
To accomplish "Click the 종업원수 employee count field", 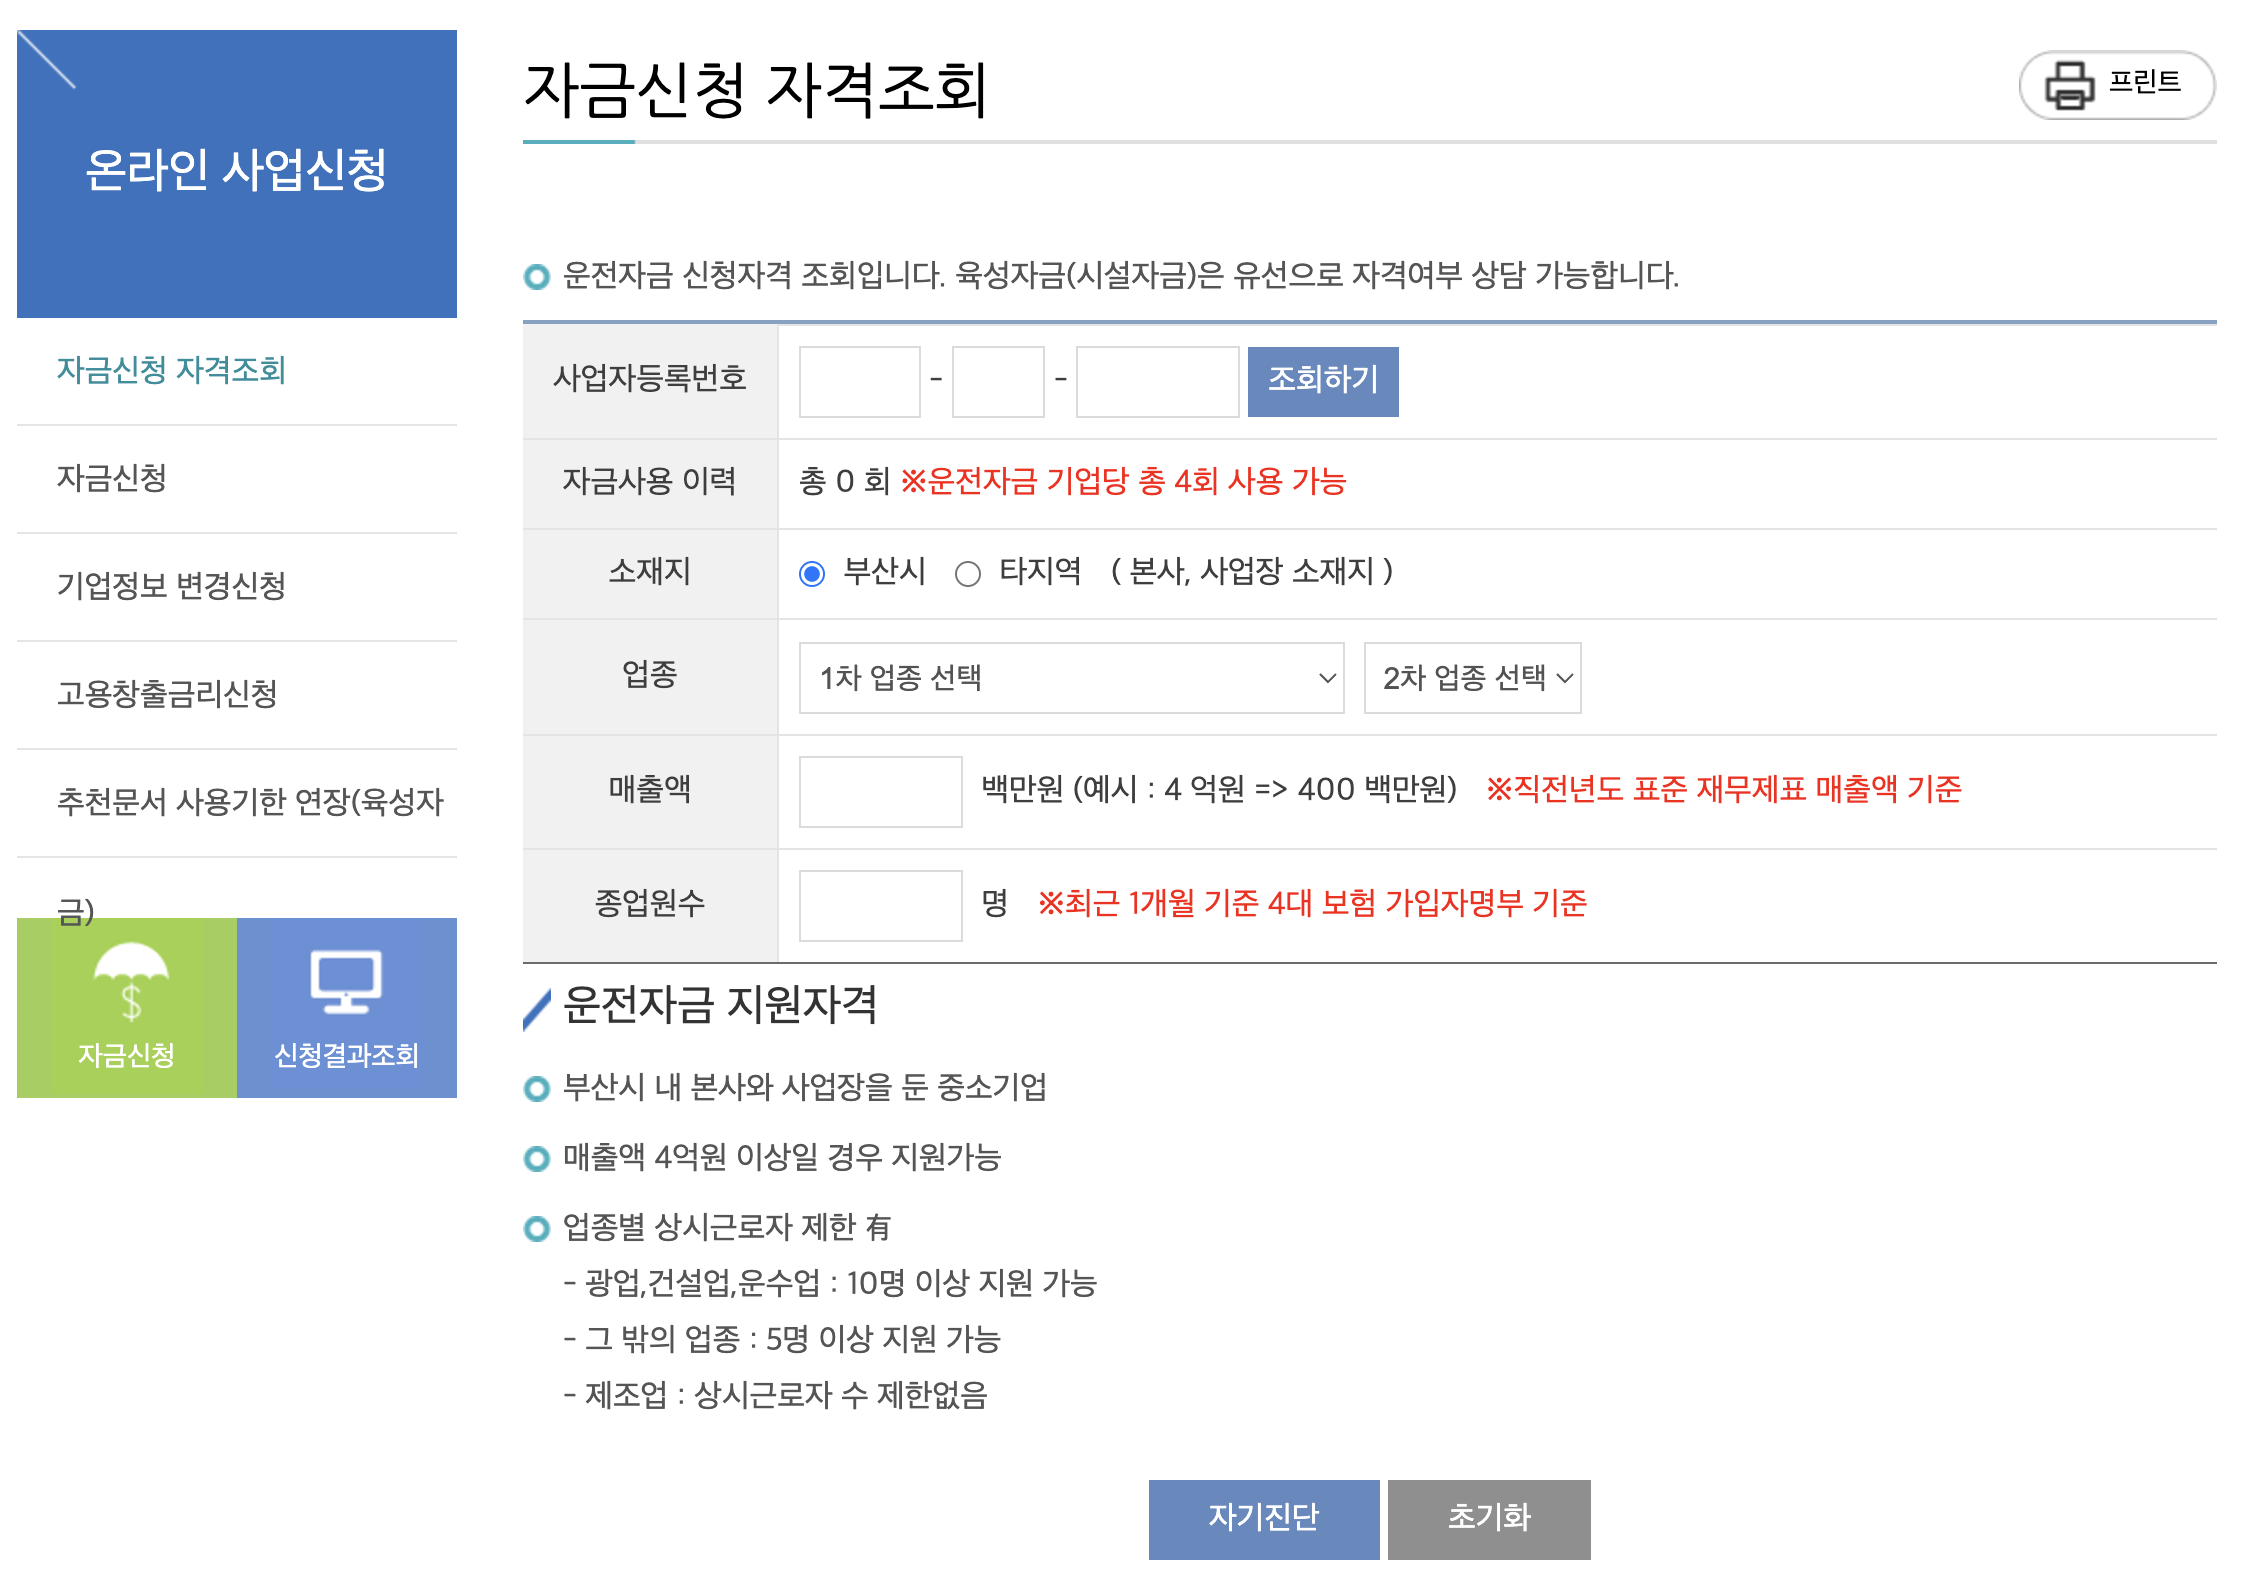I will click(x=880, y=903).
